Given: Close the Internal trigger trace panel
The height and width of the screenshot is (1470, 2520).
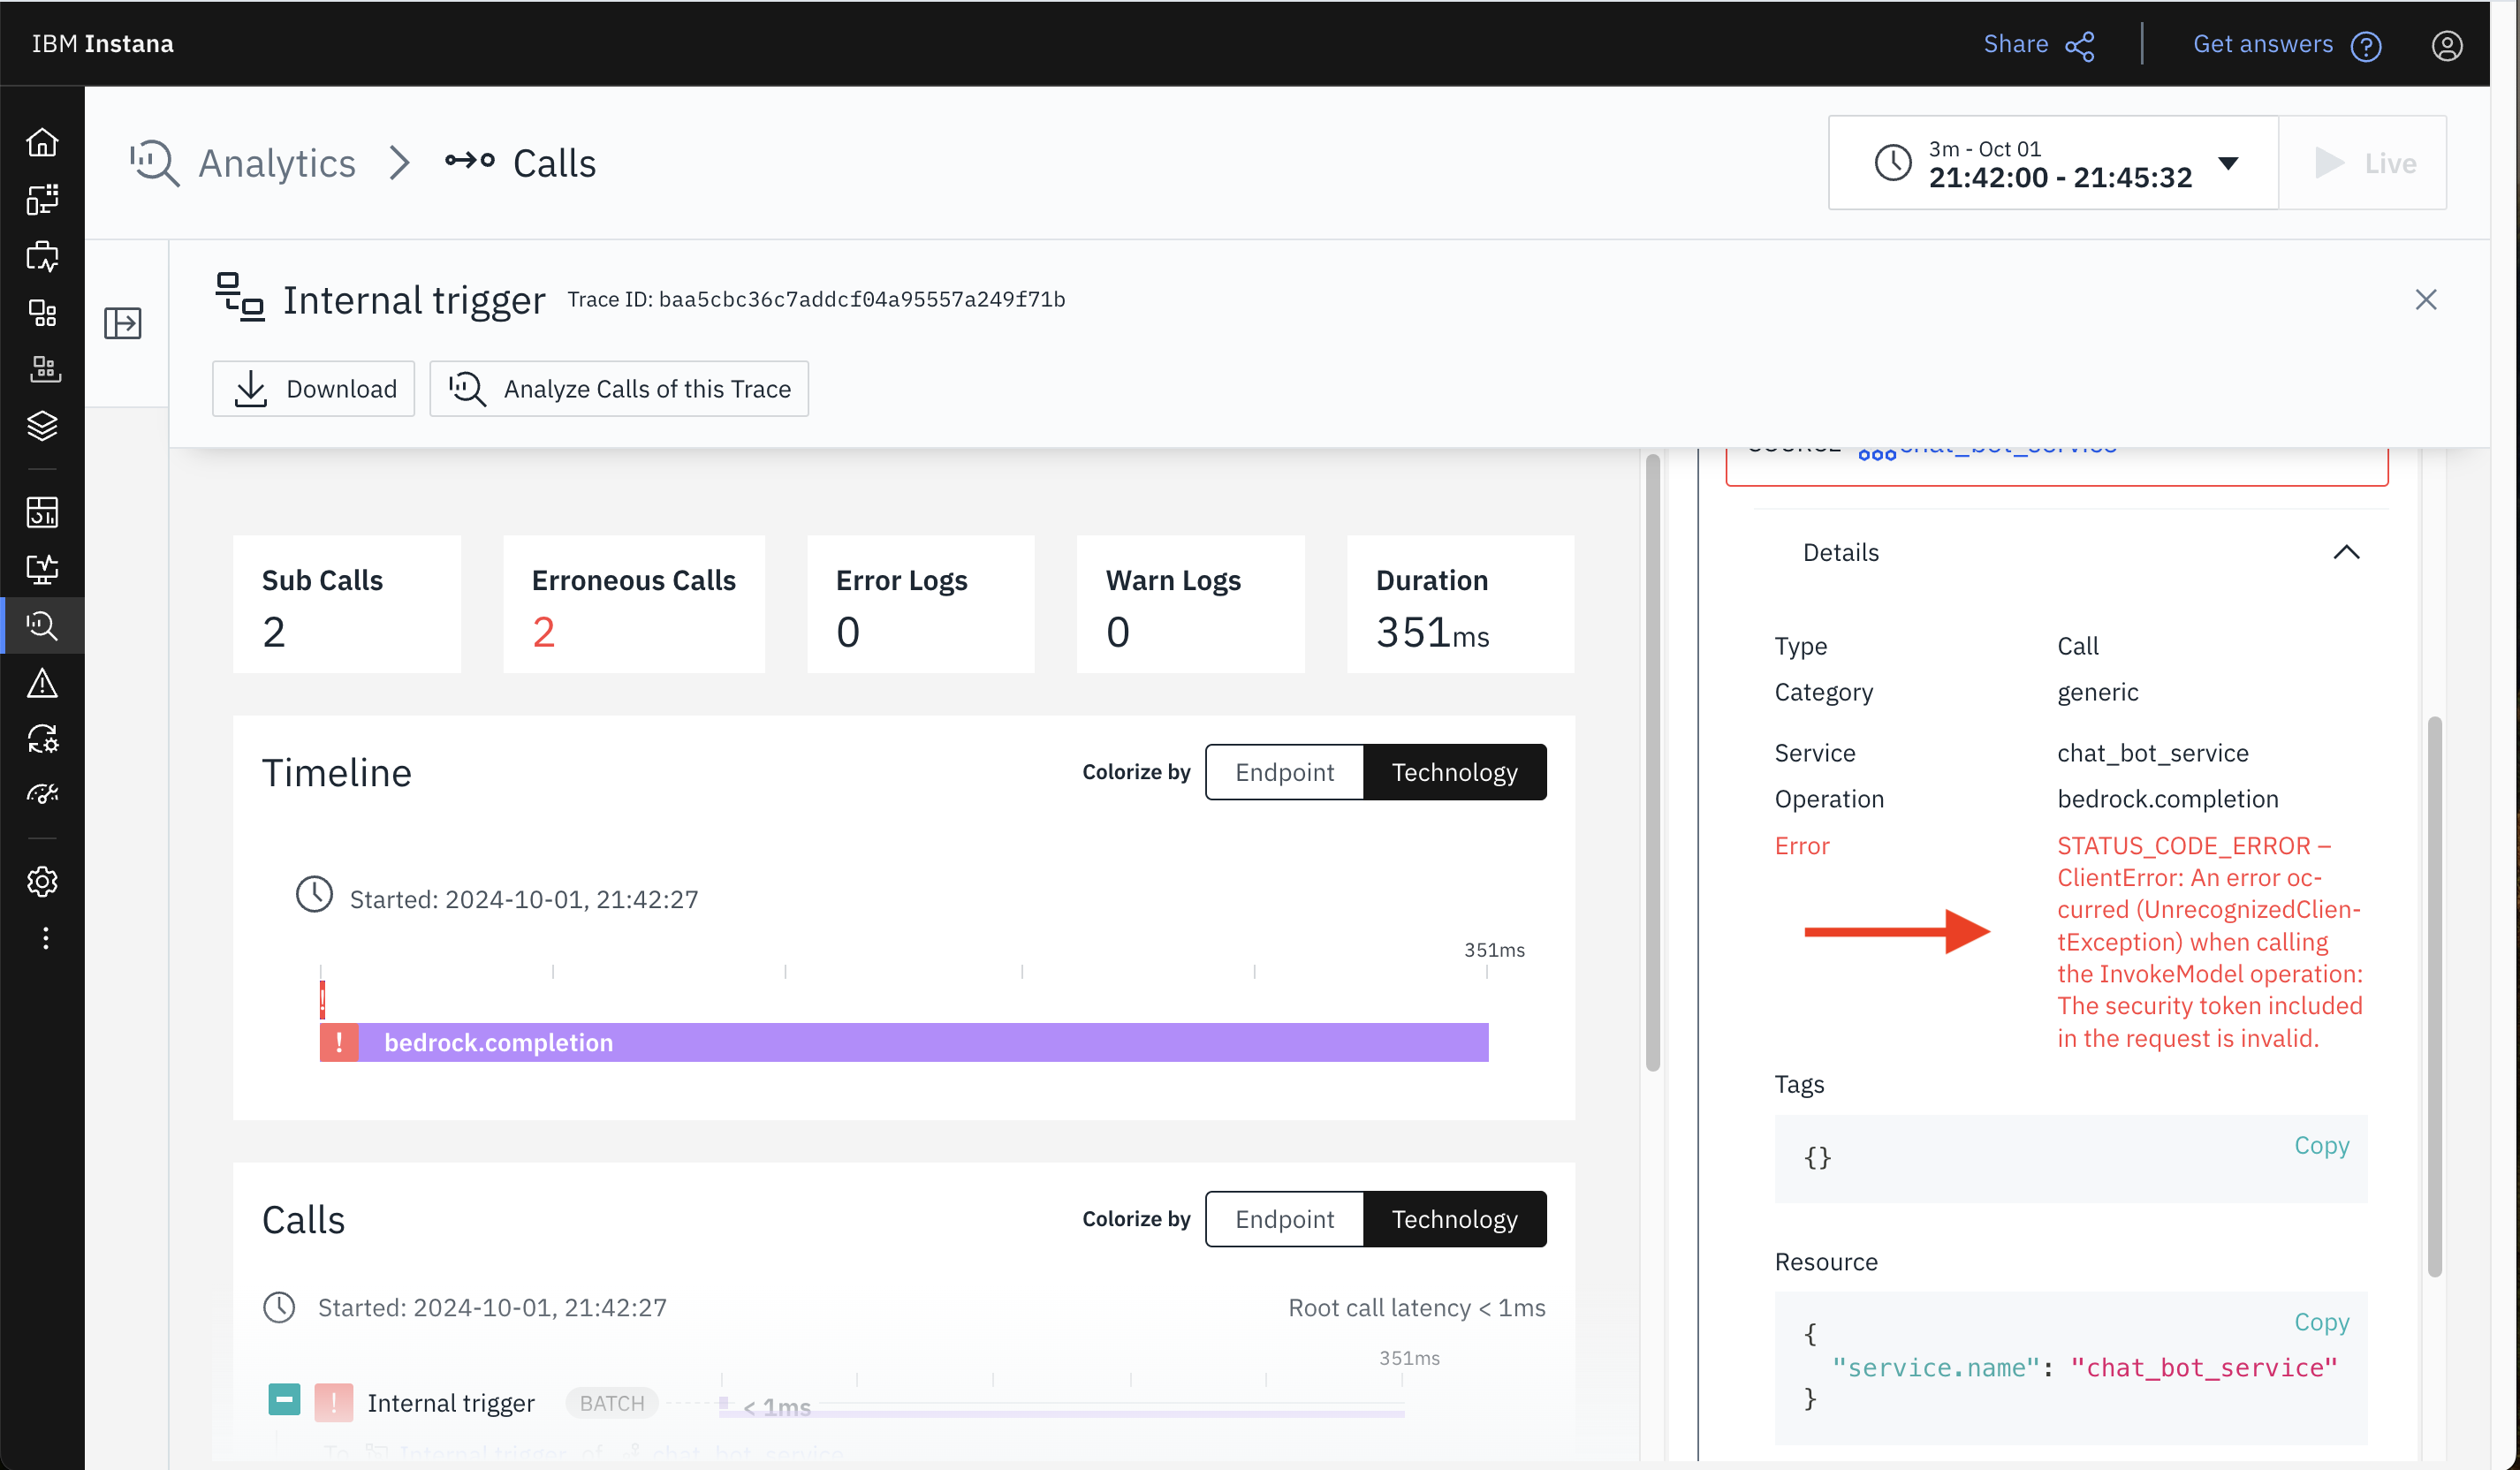Looking at the screenshot, I should coord(2427,299).
